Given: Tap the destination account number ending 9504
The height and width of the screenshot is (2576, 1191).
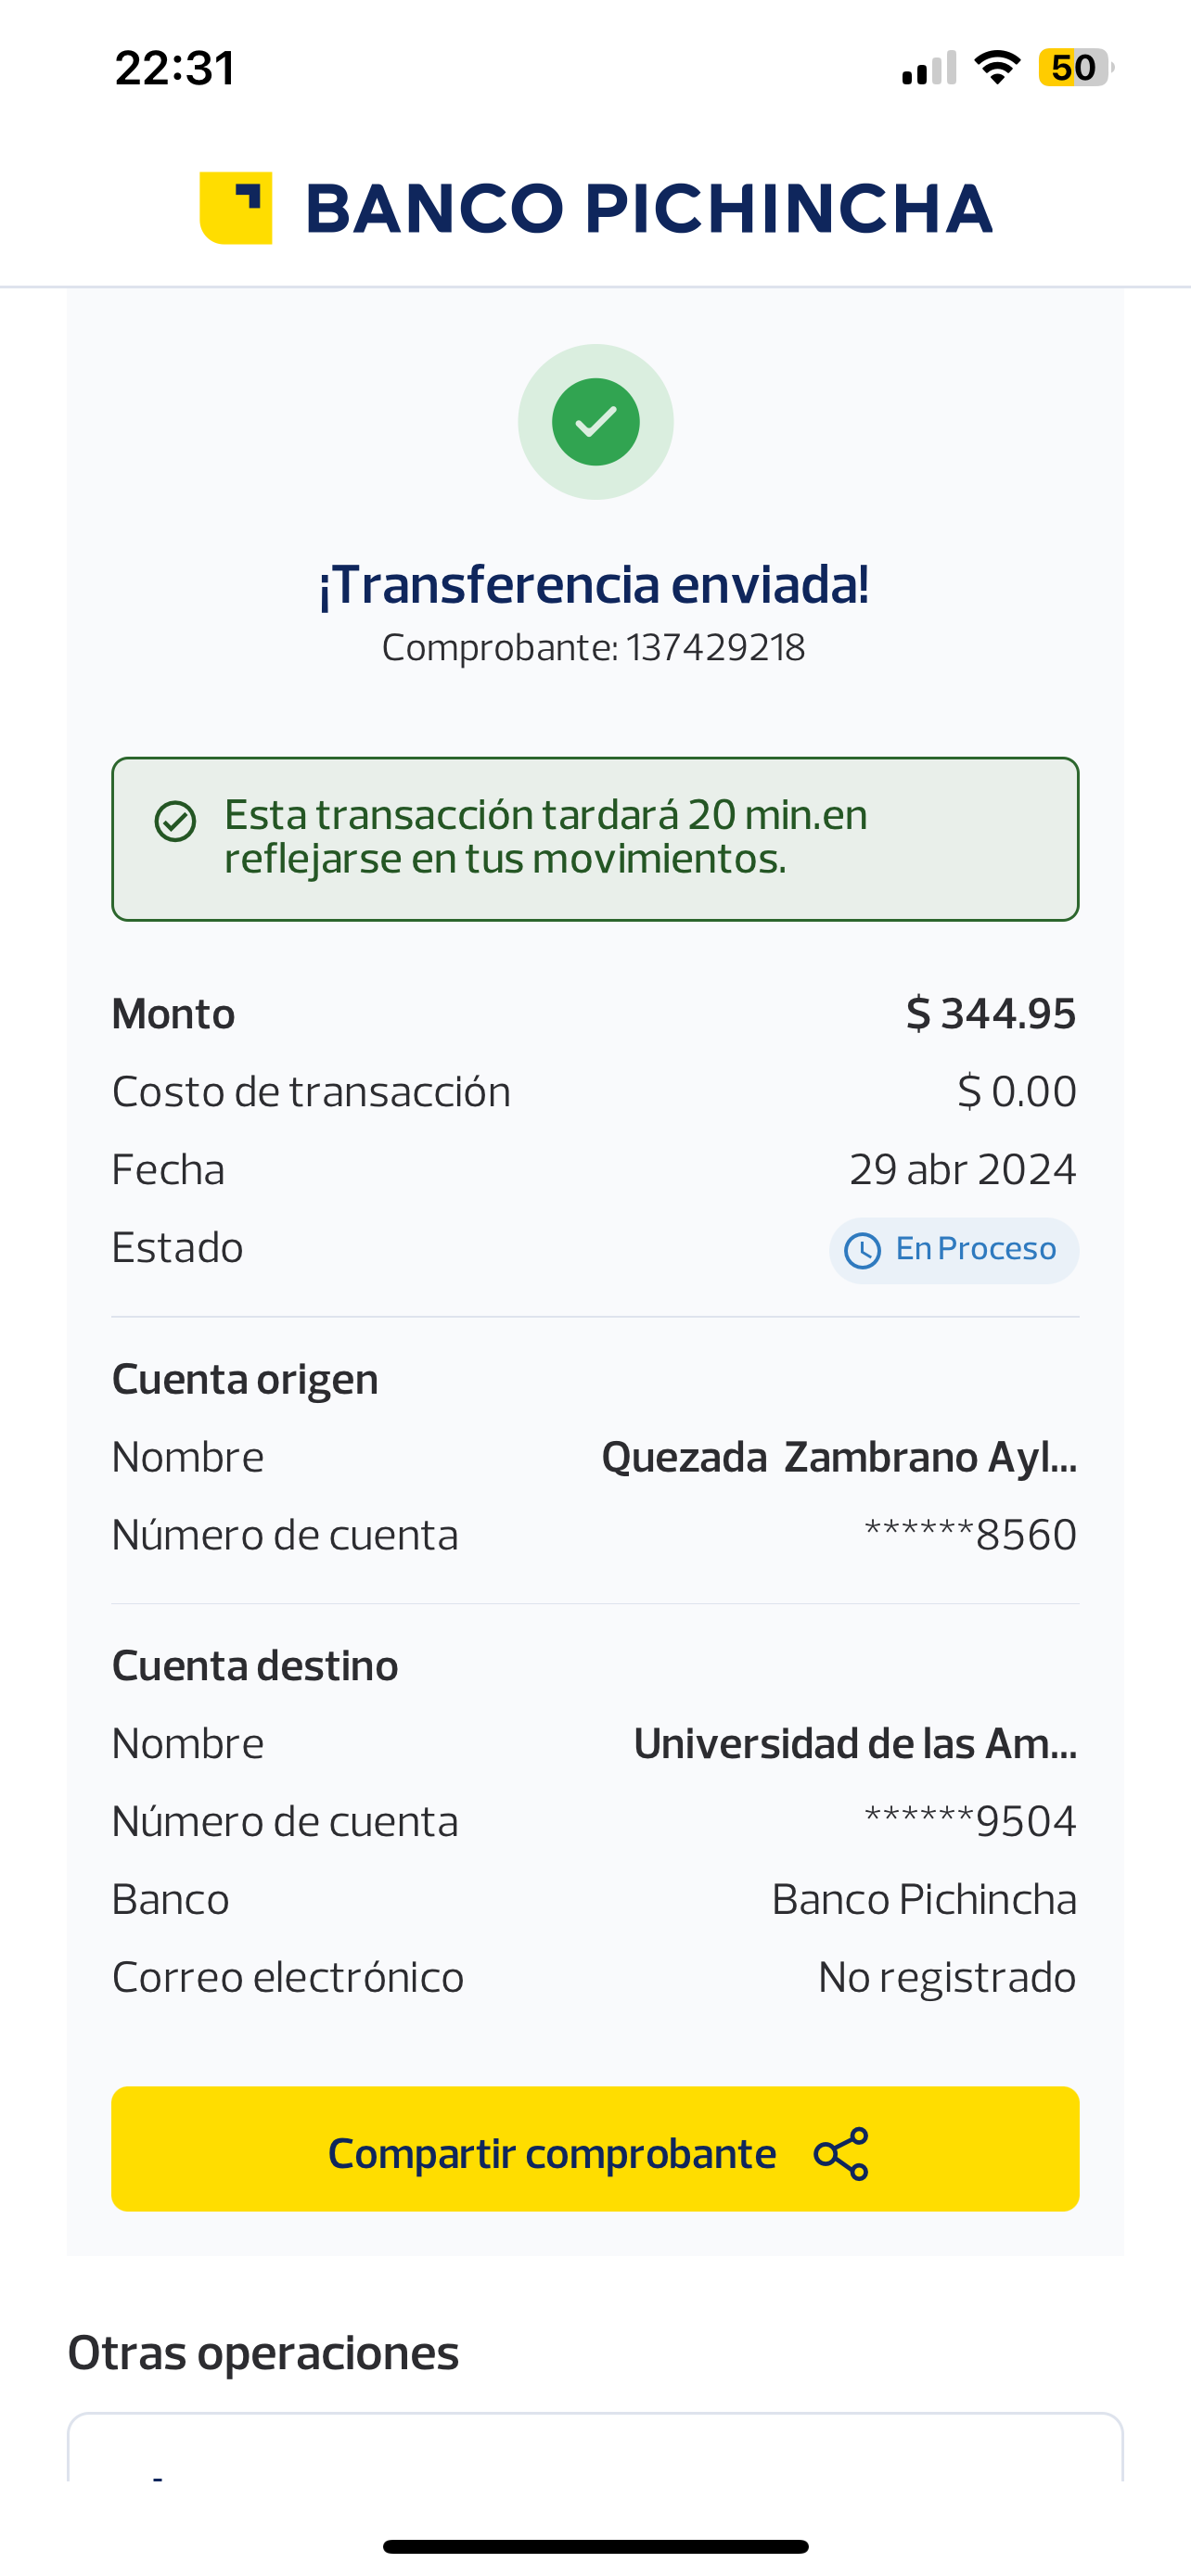Looking at the screenshot, I should [x=970, y=1822].
